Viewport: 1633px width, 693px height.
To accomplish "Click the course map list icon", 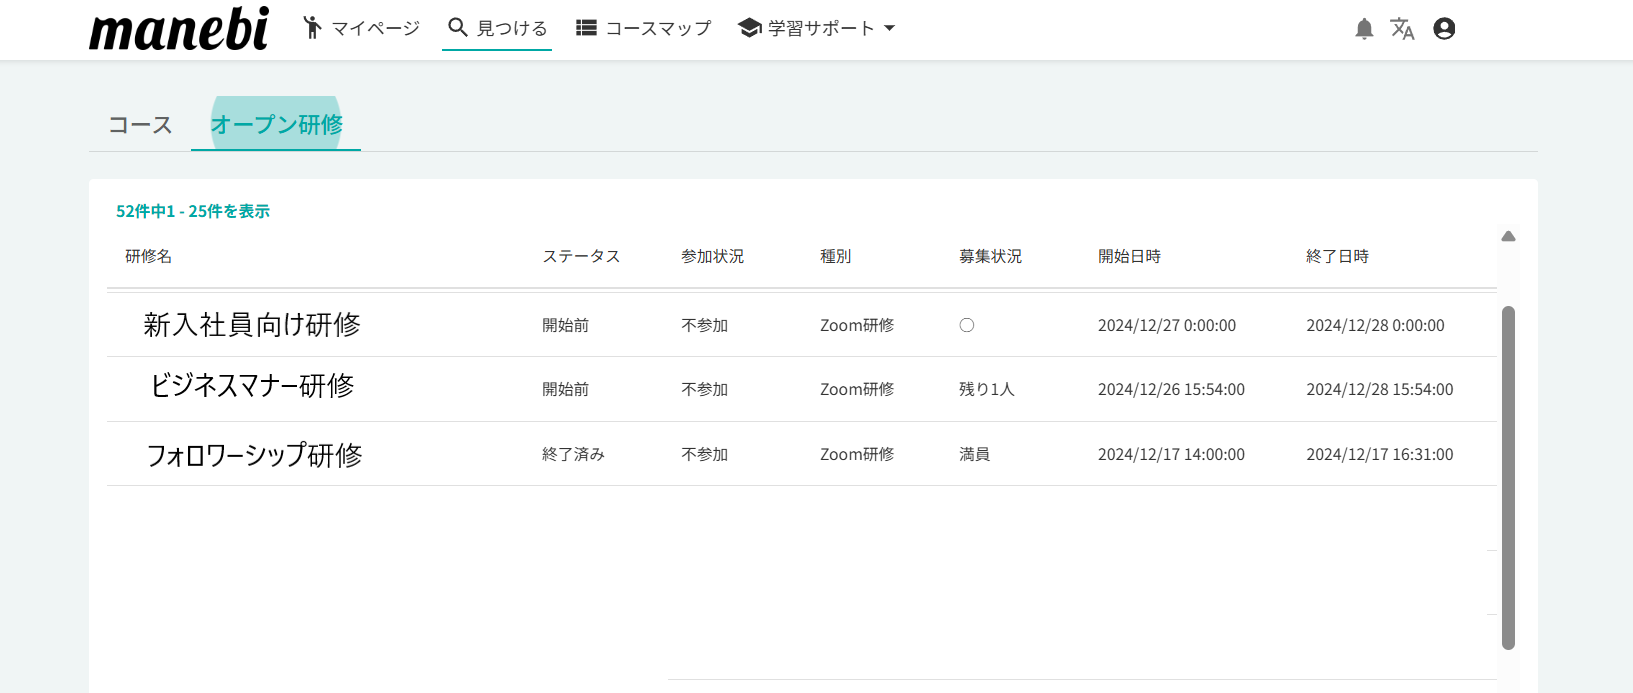I will [x=586, y=28].
